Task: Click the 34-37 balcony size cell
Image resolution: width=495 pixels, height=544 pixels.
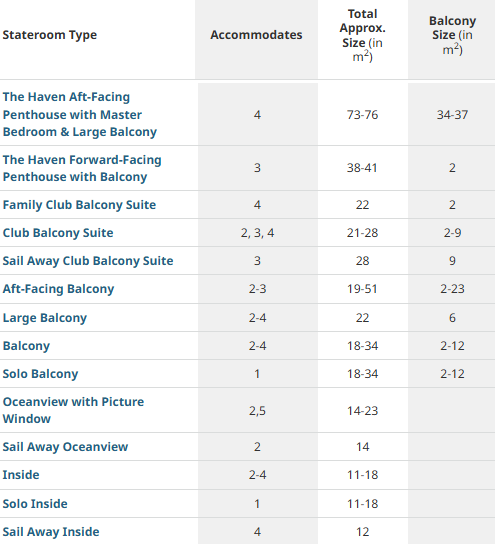Action: [x=452, y=115]
